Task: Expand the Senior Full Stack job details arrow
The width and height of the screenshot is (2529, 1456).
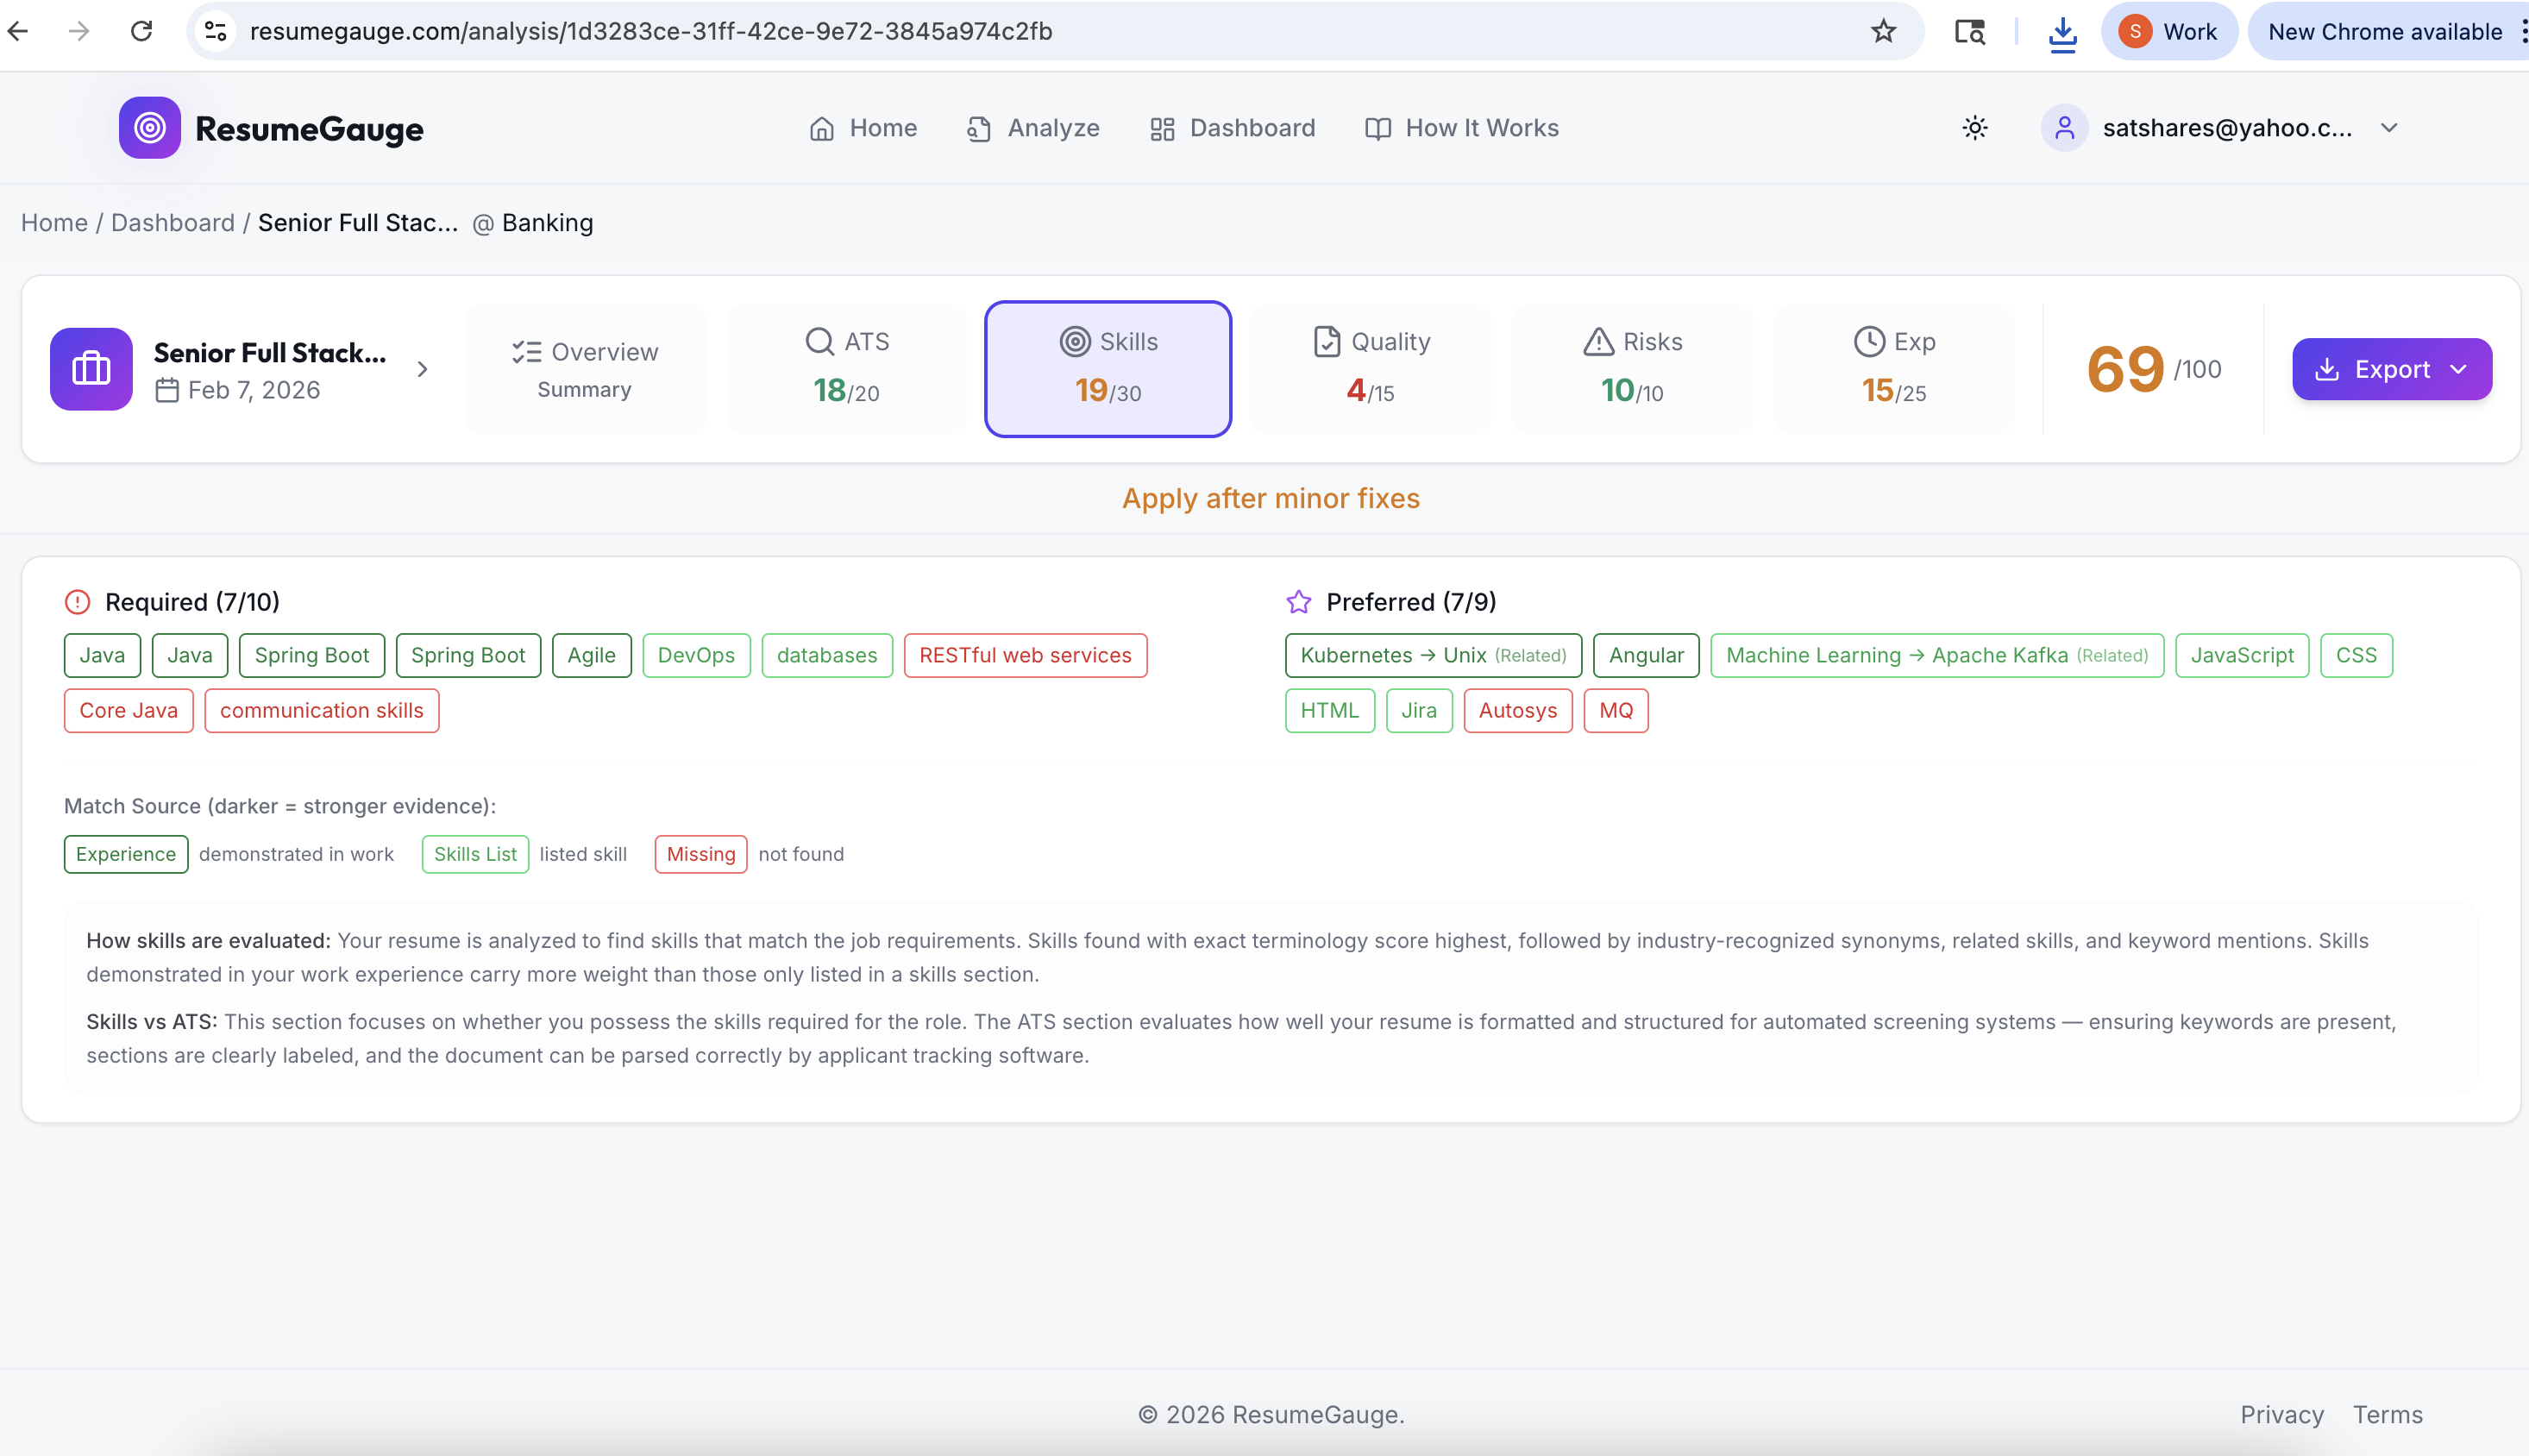Action: tap(421, 368)
